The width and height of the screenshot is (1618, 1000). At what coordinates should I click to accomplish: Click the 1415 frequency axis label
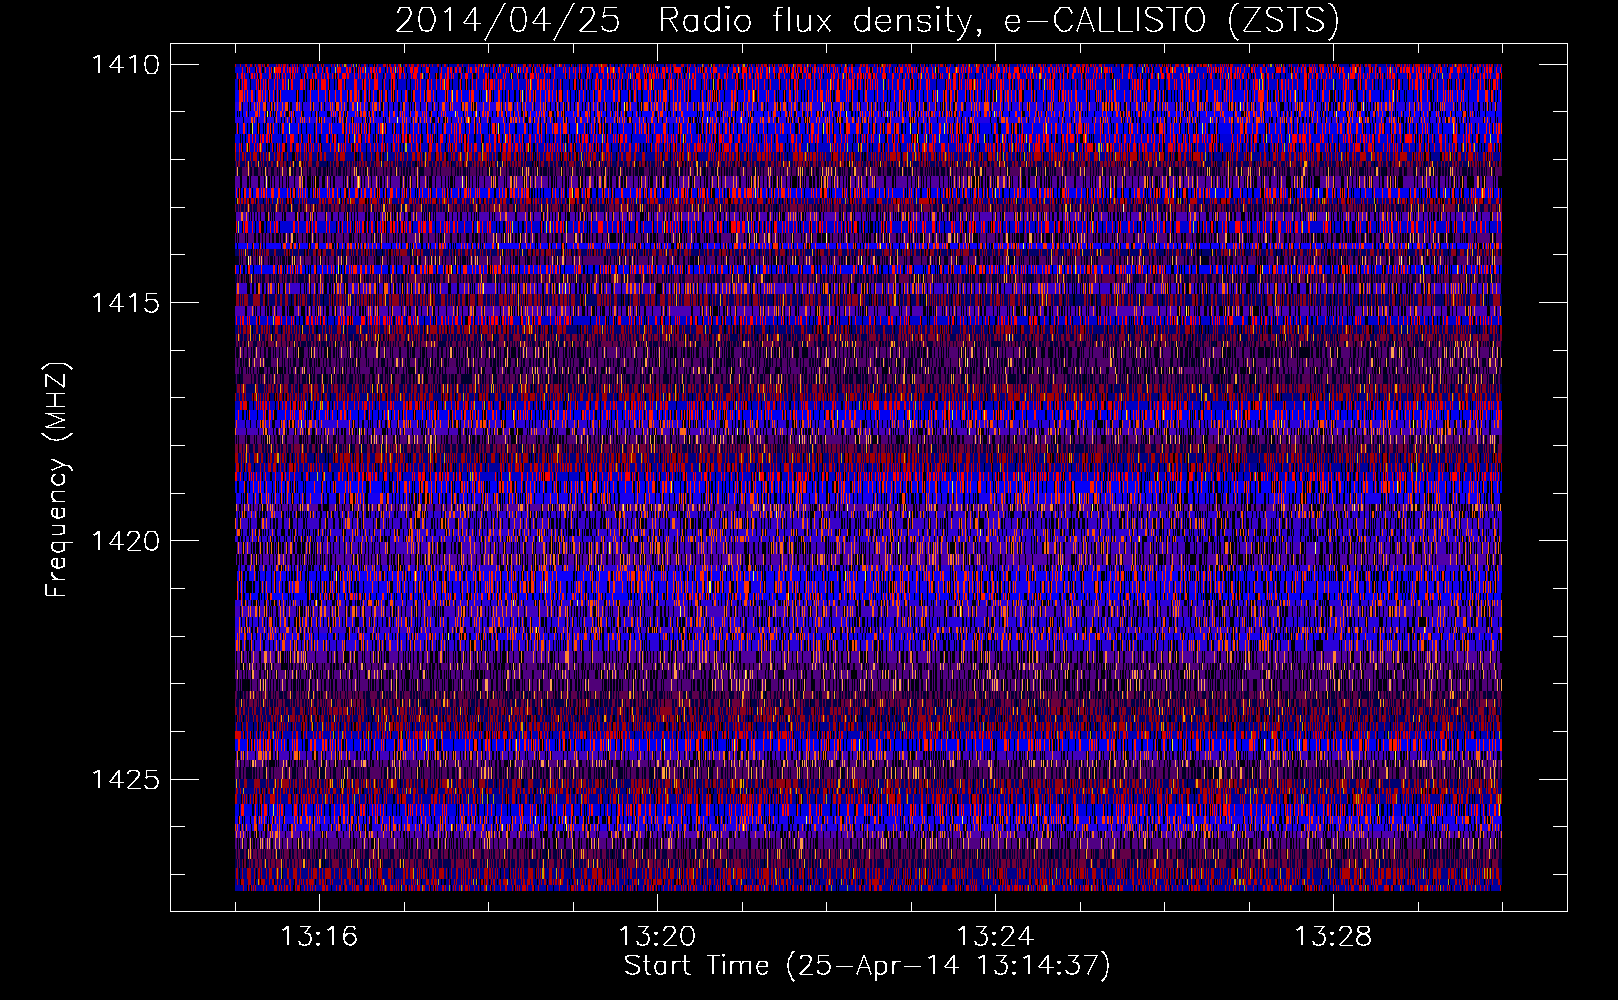pyautogui.click(x=125, y=303)
